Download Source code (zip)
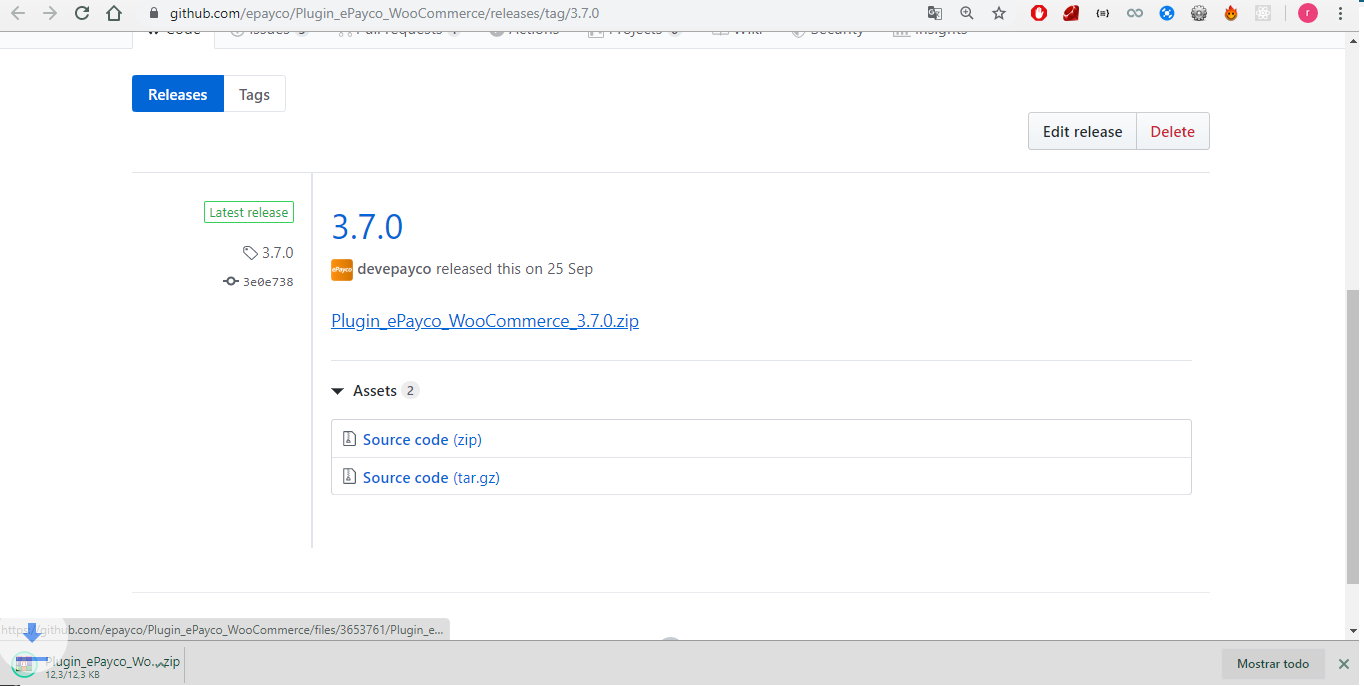The height and width of the screenshot is (686, 1364). coord(422,439)
